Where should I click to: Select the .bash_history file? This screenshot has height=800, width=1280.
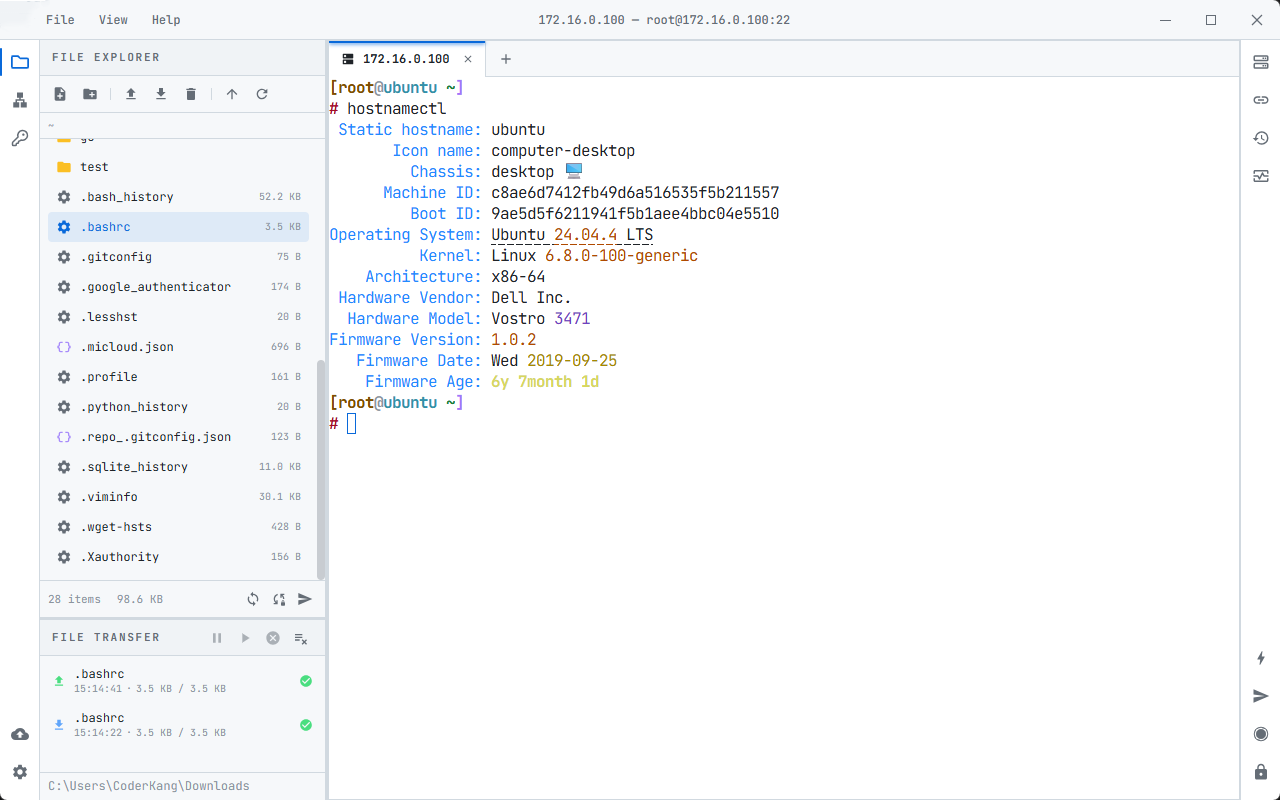178,197
